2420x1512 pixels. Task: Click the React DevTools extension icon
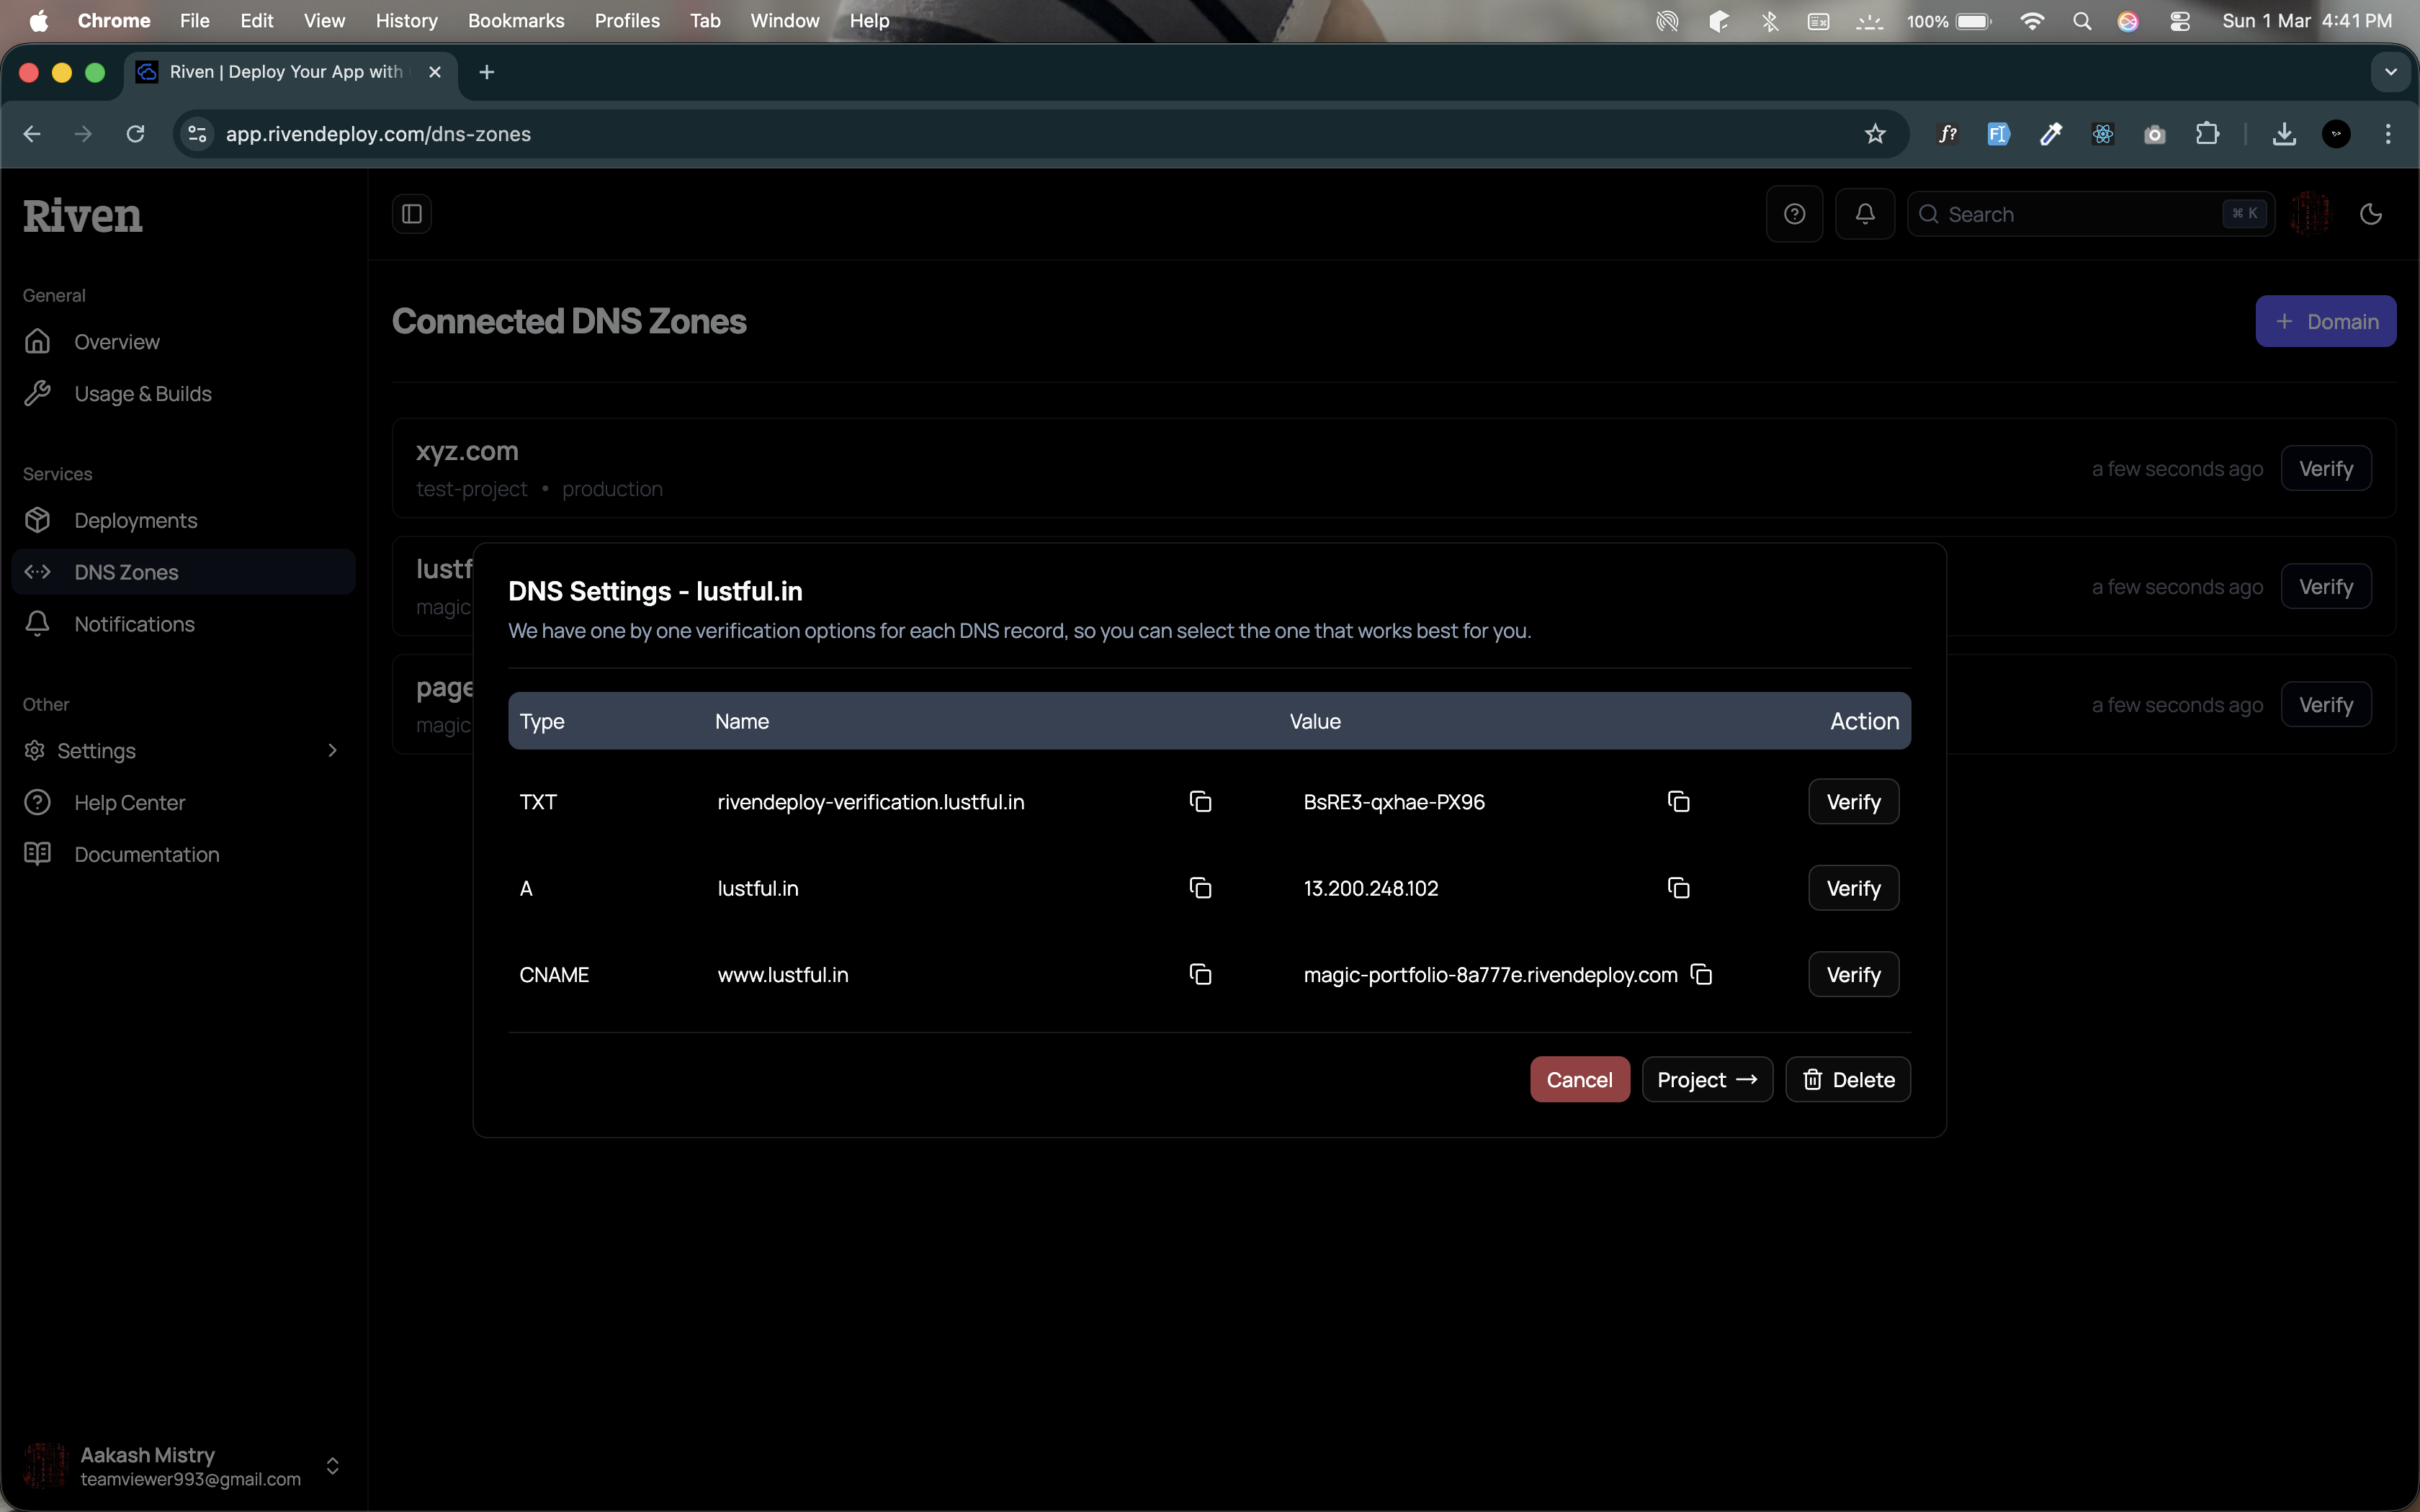pos(2103,134)
